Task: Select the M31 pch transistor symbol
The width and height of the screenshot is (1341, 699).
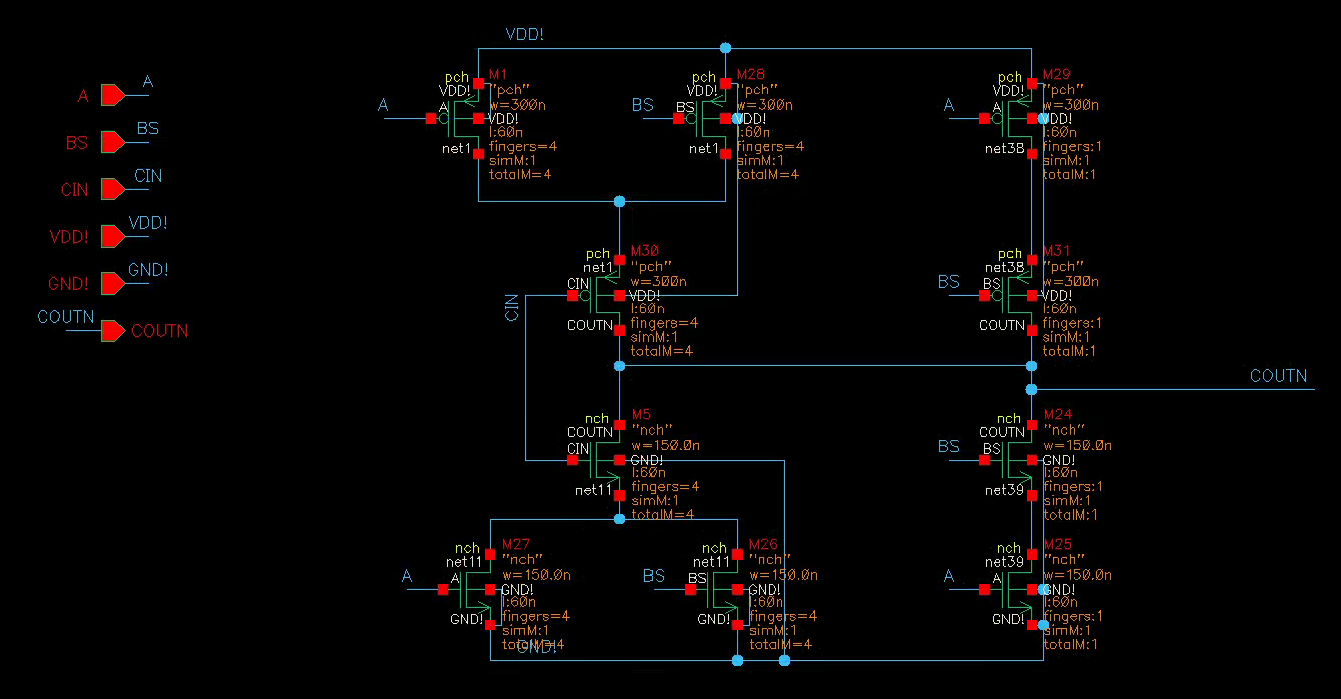Action: tap(1017, 295)
